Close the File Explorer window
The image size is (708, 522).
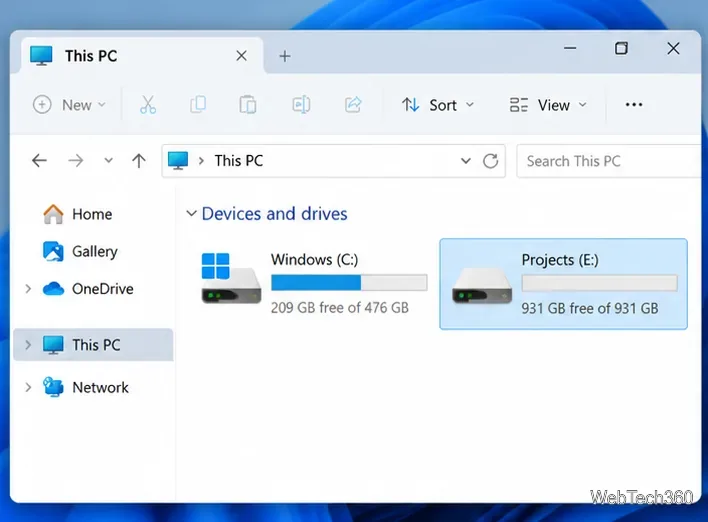[673, 48]
